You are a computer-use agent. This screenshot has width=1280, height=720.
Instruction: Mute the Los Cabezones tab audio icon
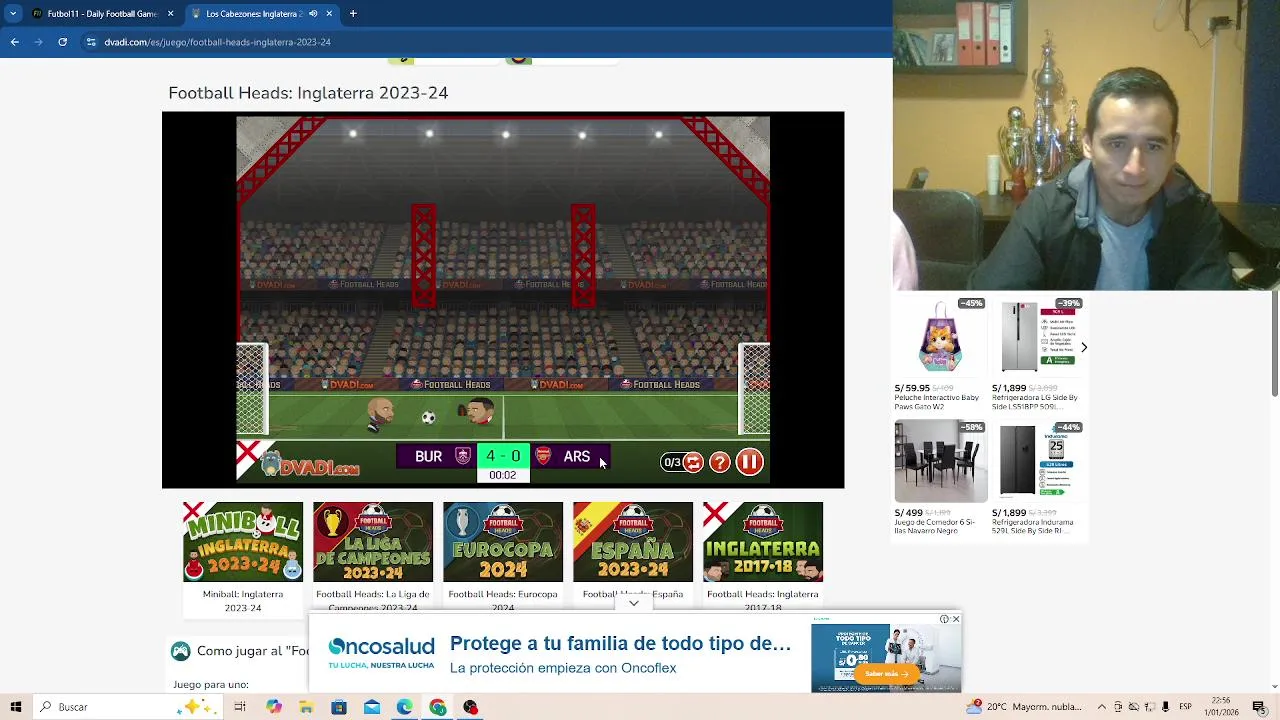[313, 14]
